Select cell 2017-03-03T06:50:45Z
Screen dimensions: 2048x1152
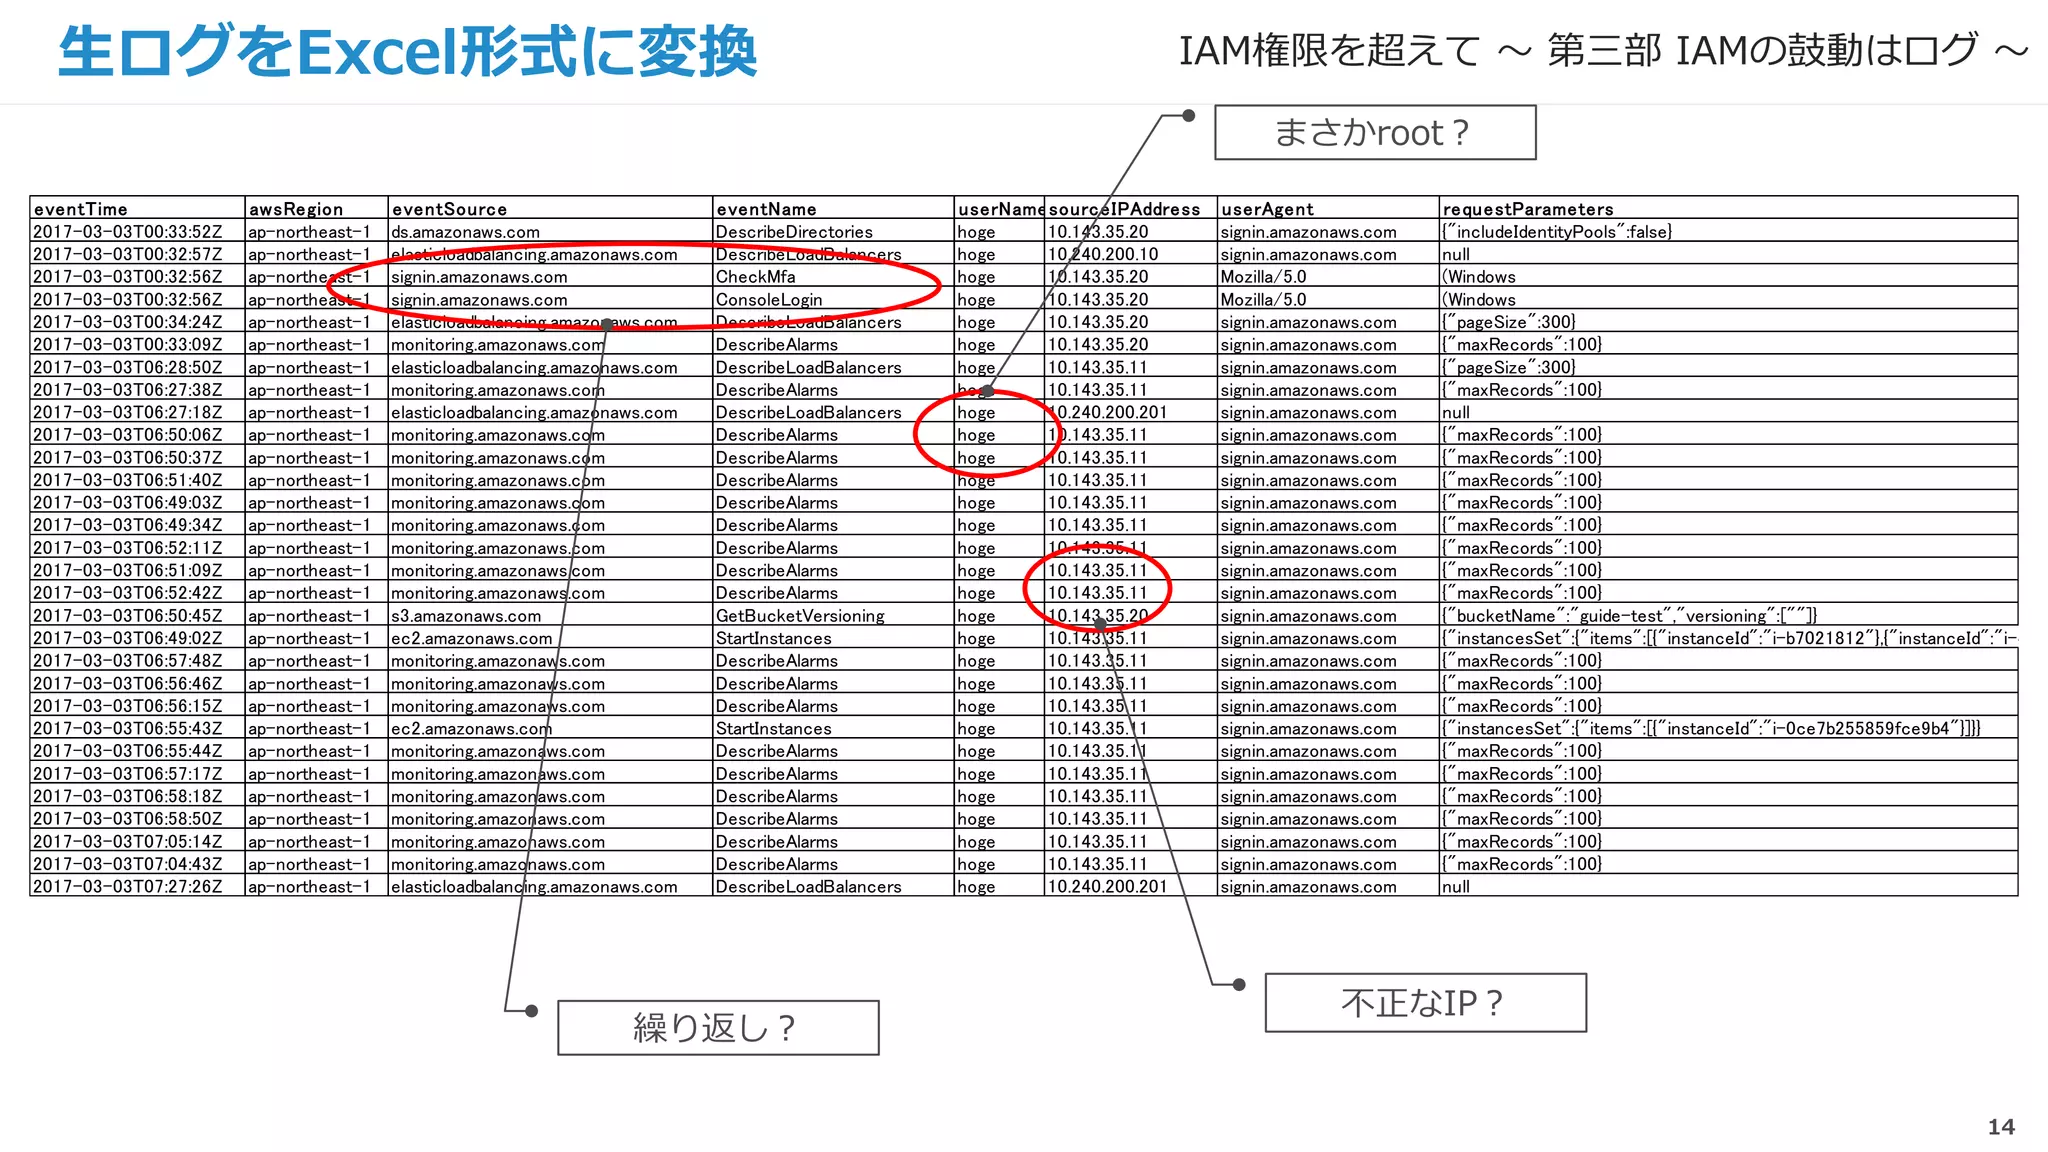(138, 615)
